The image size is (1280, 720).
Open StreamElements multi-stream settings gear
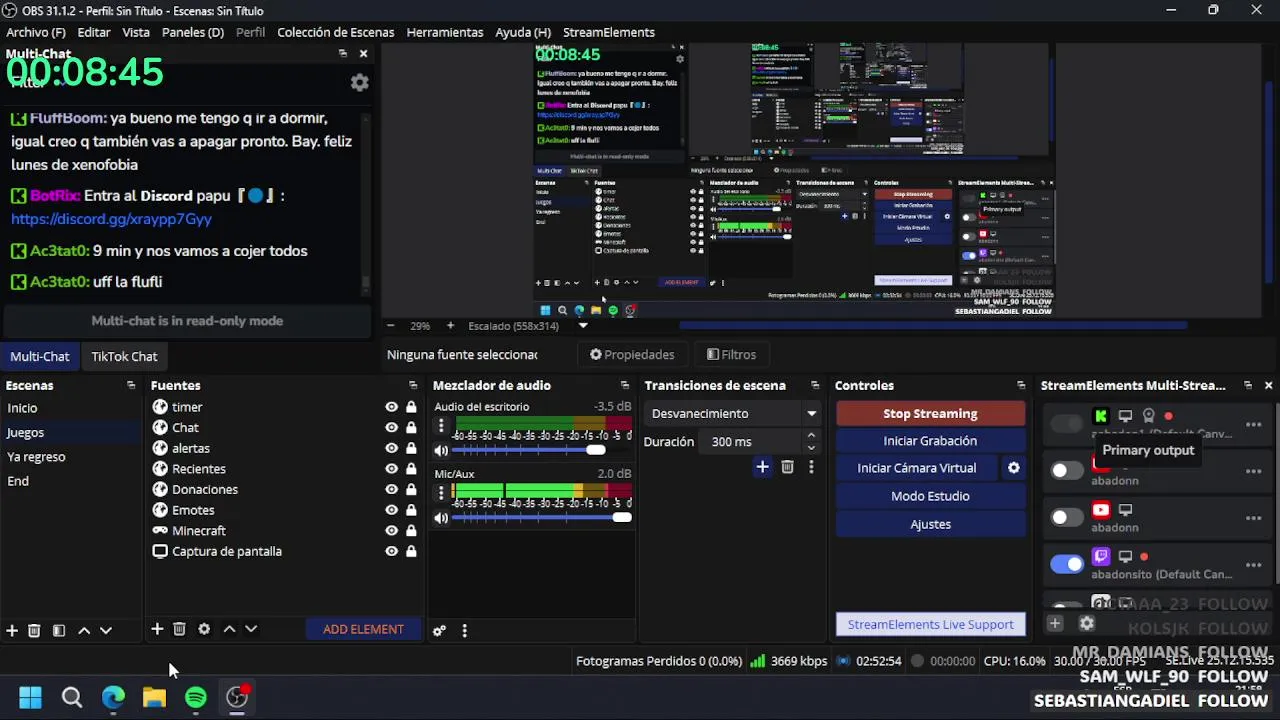pos(1087,623)
